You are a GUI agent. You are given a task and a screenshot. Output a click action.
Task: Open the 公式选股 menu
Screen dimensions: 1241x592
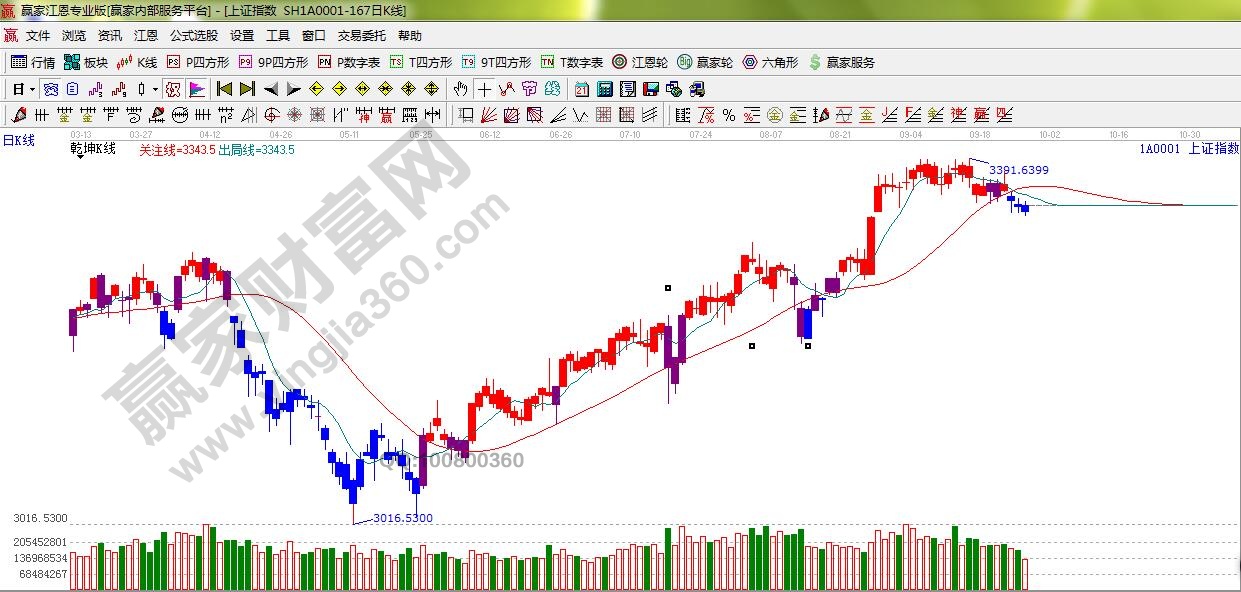click(x=193, y=35)
